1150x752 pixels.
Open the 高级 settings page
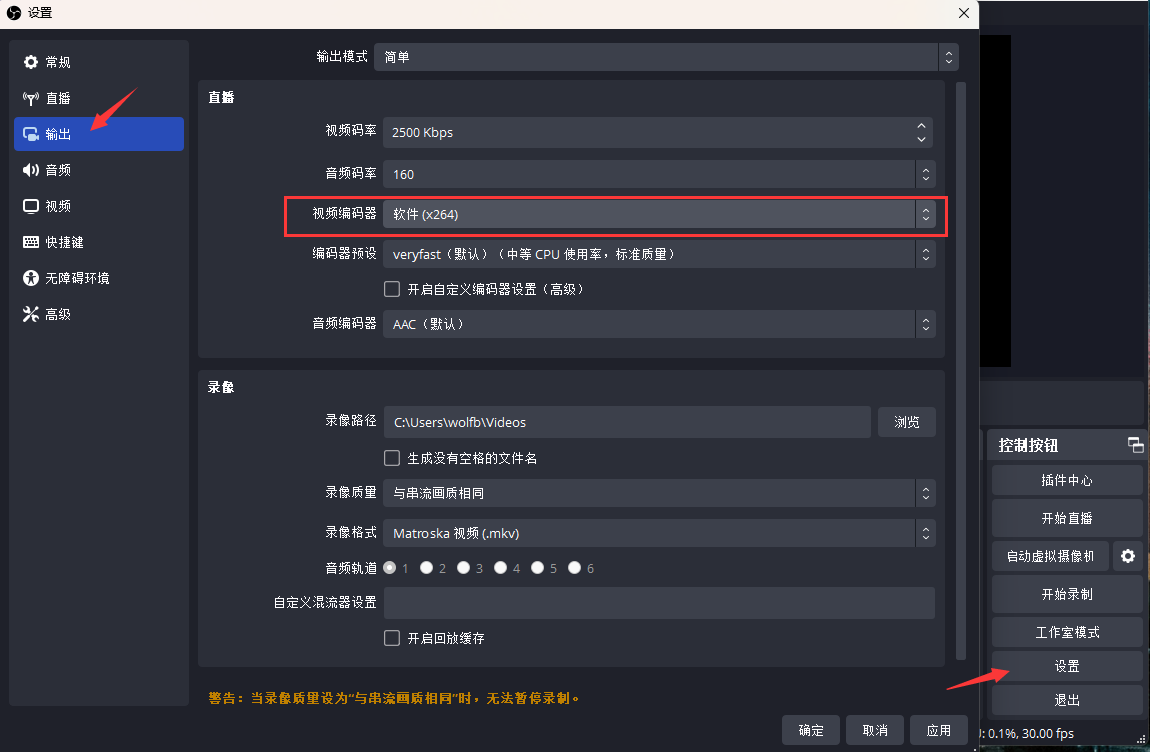(99, 314)
